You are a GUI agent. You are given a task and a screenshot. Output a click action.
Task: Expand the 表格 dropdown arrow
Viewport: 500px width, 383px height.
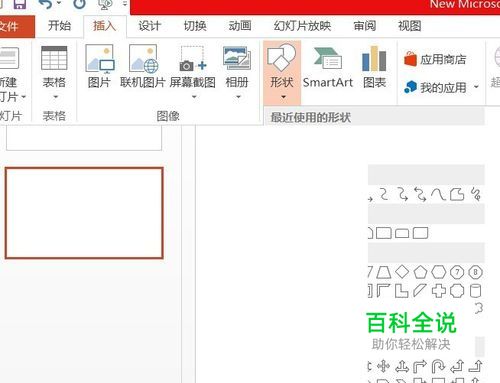[x=55, y=97]
